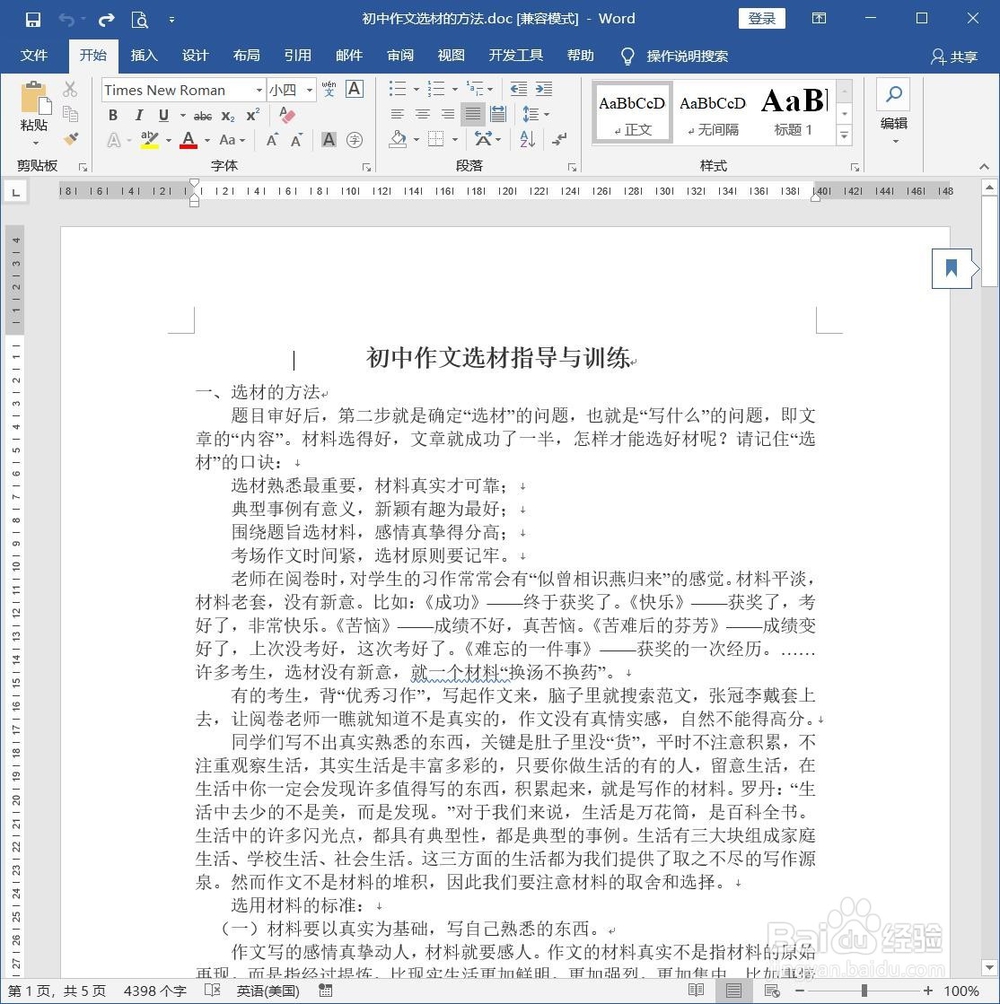The height and width of the screenshot is (1004, 1000).
Task: Click the vertical scrollbar down arrow
Action: pos(989,968)
